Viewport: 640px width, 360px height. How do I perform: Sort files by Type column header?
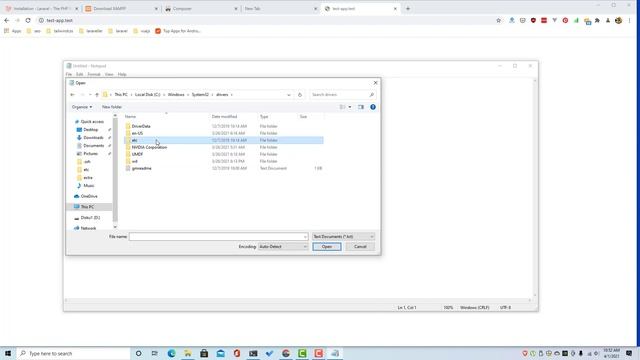click(x=264, y=117)
